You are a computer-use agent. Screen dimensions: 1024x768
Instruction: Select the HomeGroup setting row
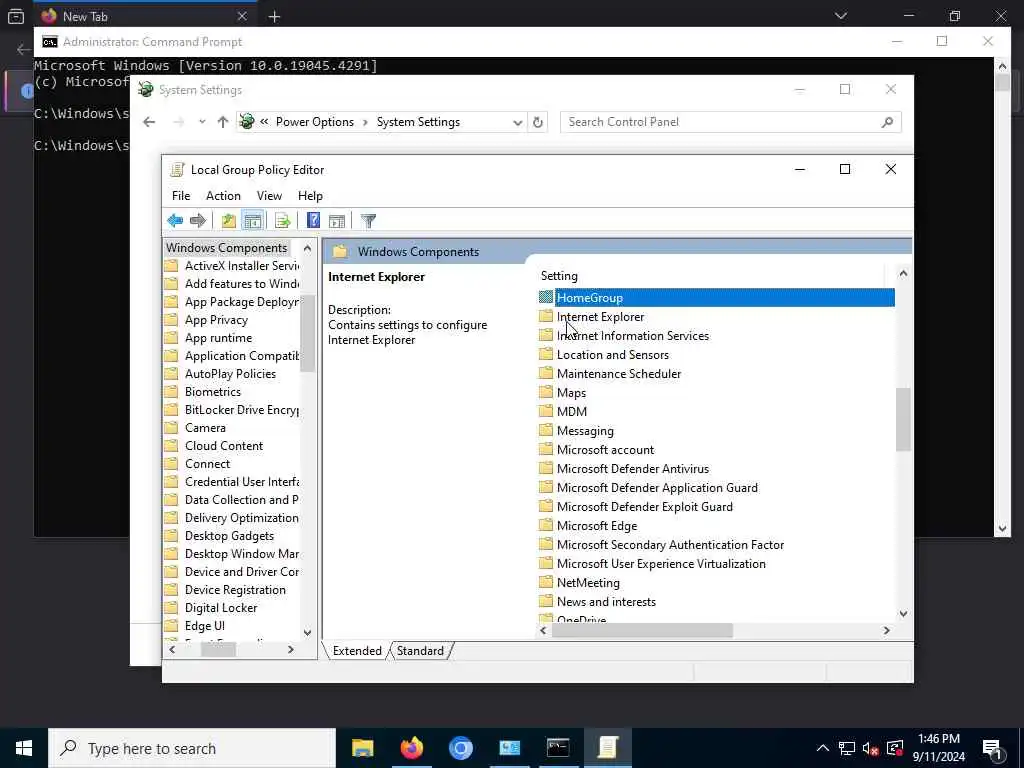716,298
